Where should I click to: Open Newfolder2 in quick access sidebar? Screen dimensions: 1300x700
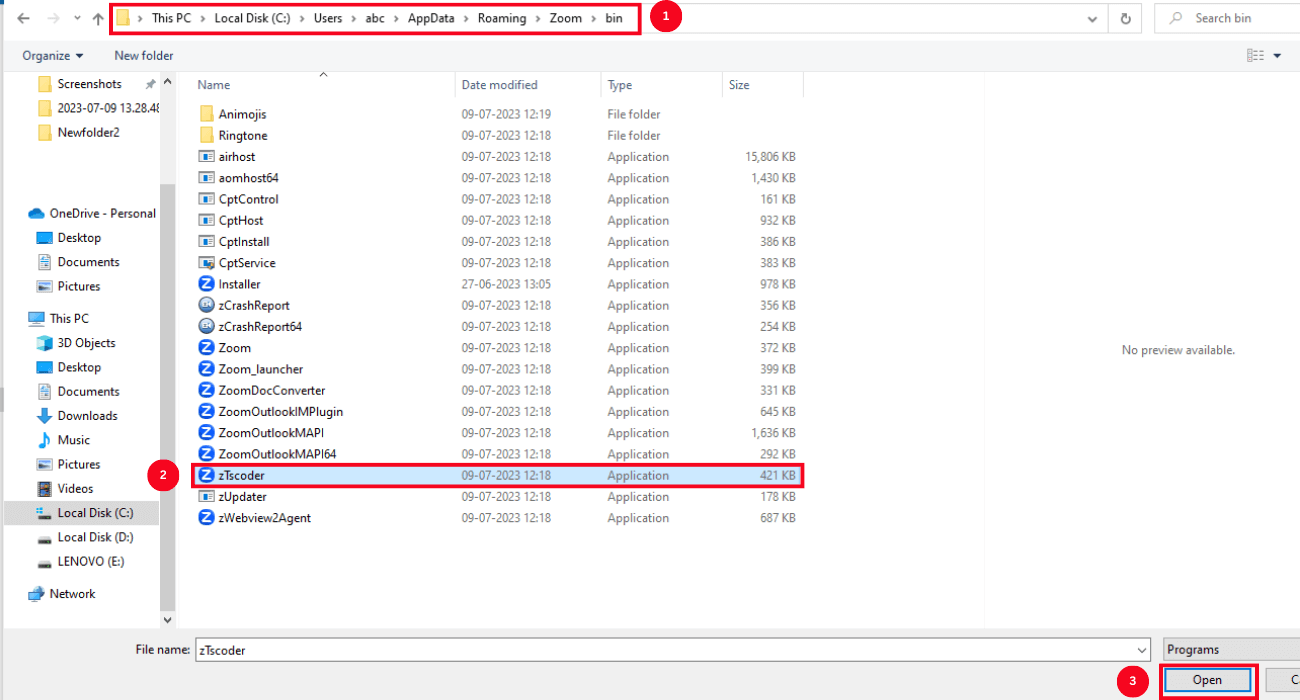pos(89,132)
